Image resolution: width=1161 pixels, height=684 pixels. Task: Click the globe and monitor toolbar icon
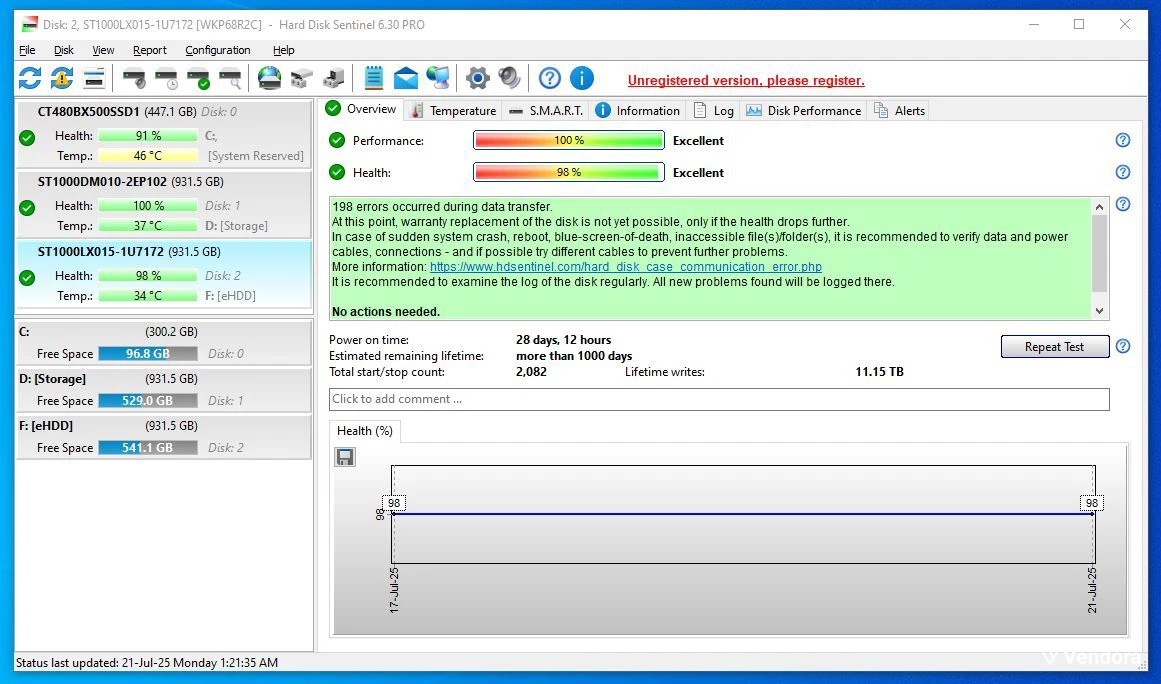(x=438, y=78)
